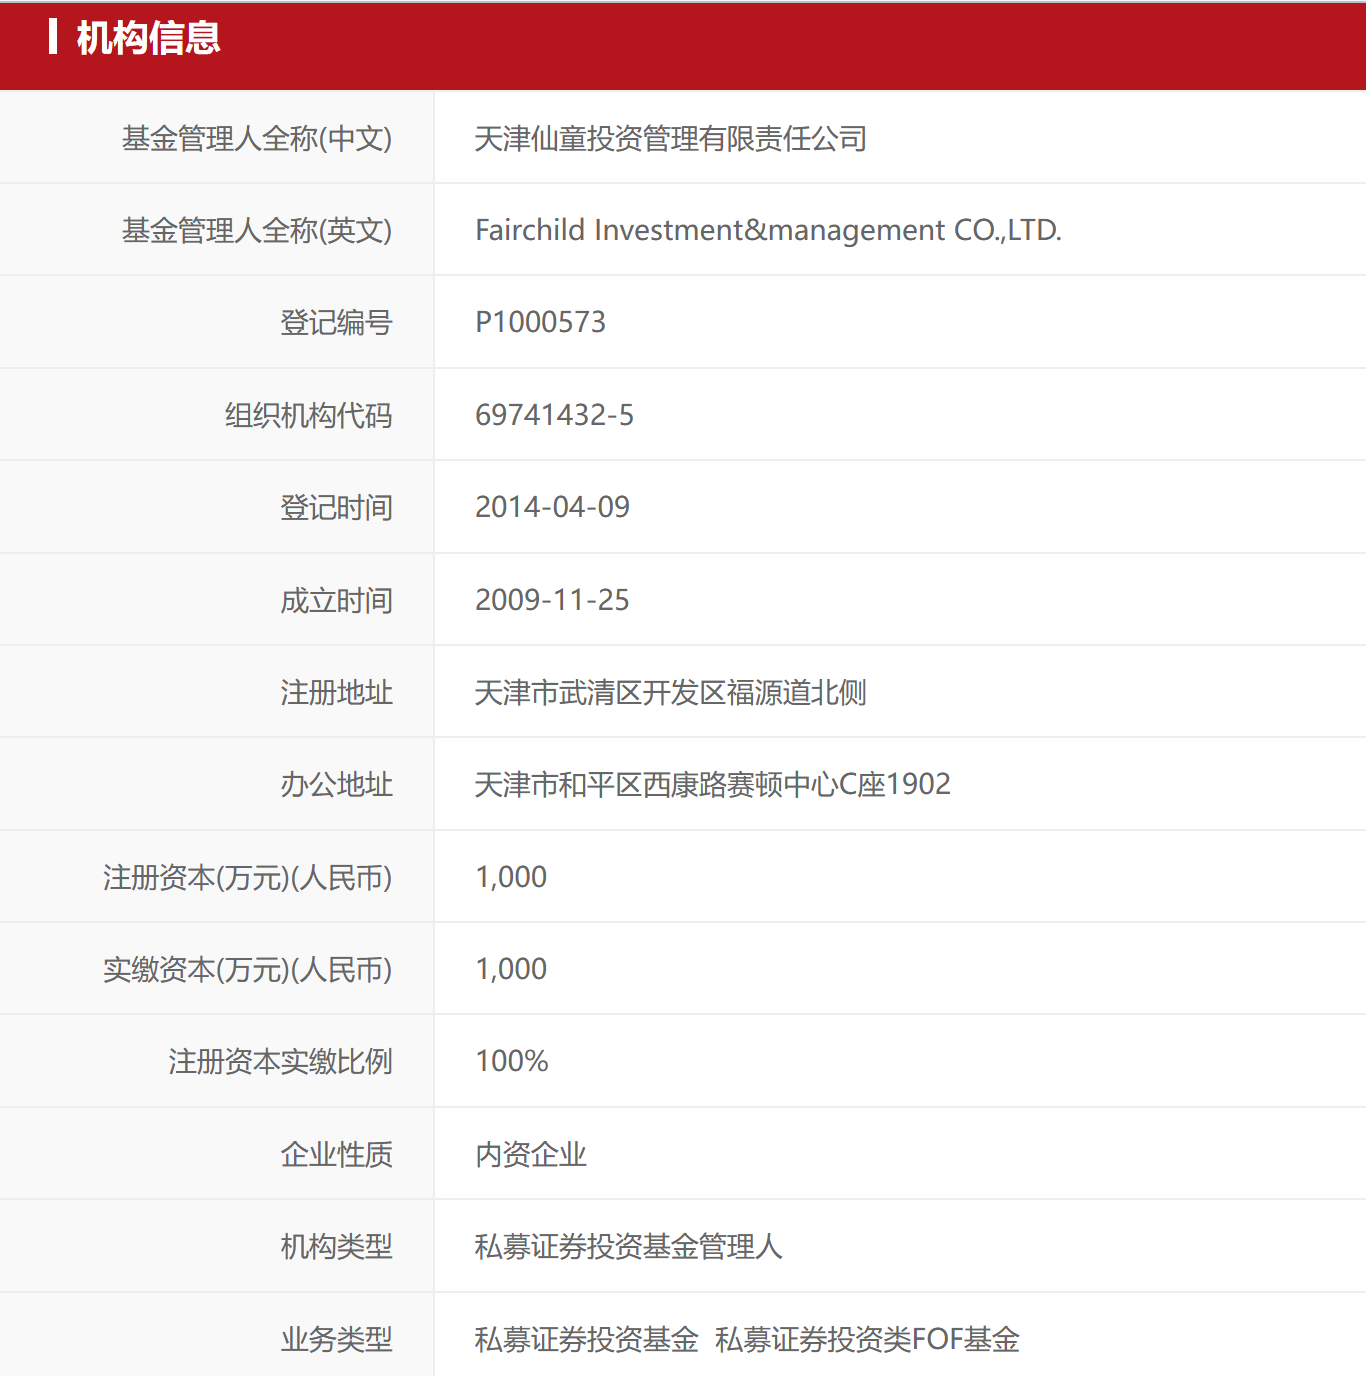Click the 办公地址 label
Viewport: 1366px width, 1376px height.
point(336,784)
